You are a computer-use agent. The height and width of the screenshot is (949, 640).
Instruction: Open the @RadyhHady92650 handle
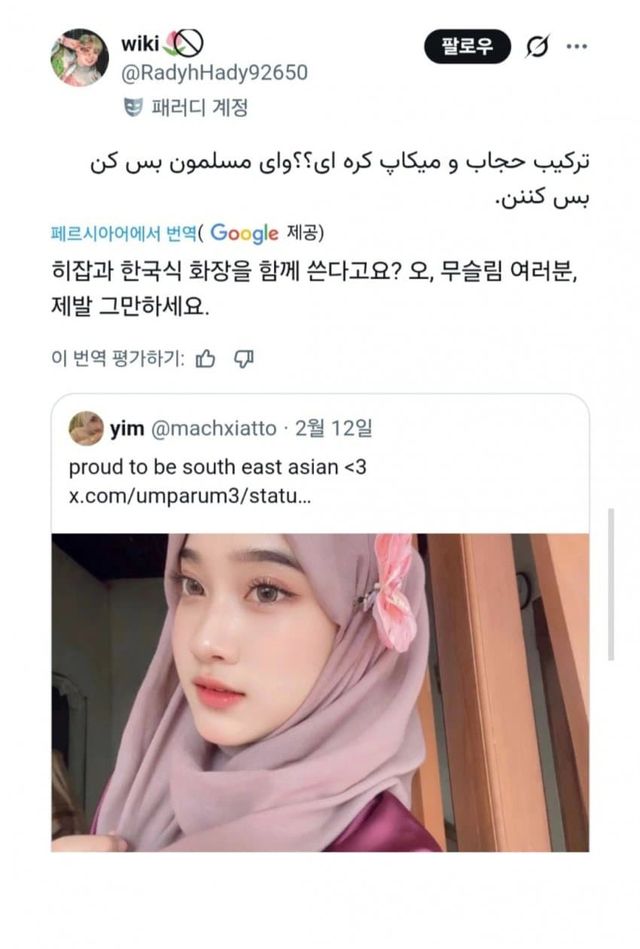[214, 73]
